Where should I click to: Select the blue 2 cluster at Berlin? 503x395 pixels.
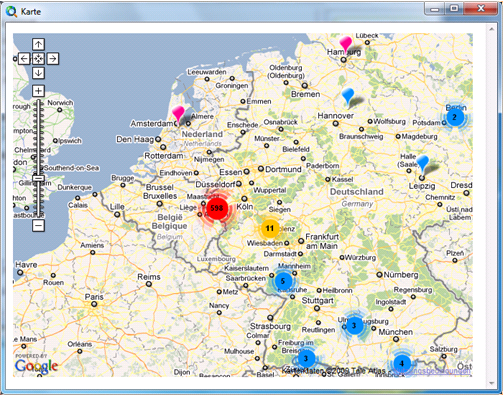(455, 117)
